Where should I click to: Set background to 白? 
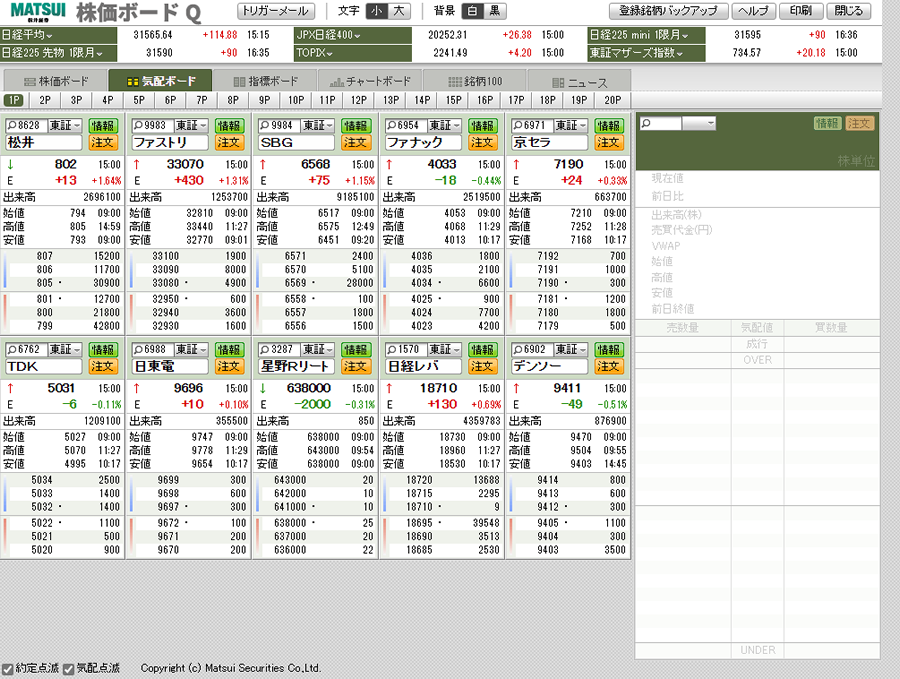coord(472,10)
